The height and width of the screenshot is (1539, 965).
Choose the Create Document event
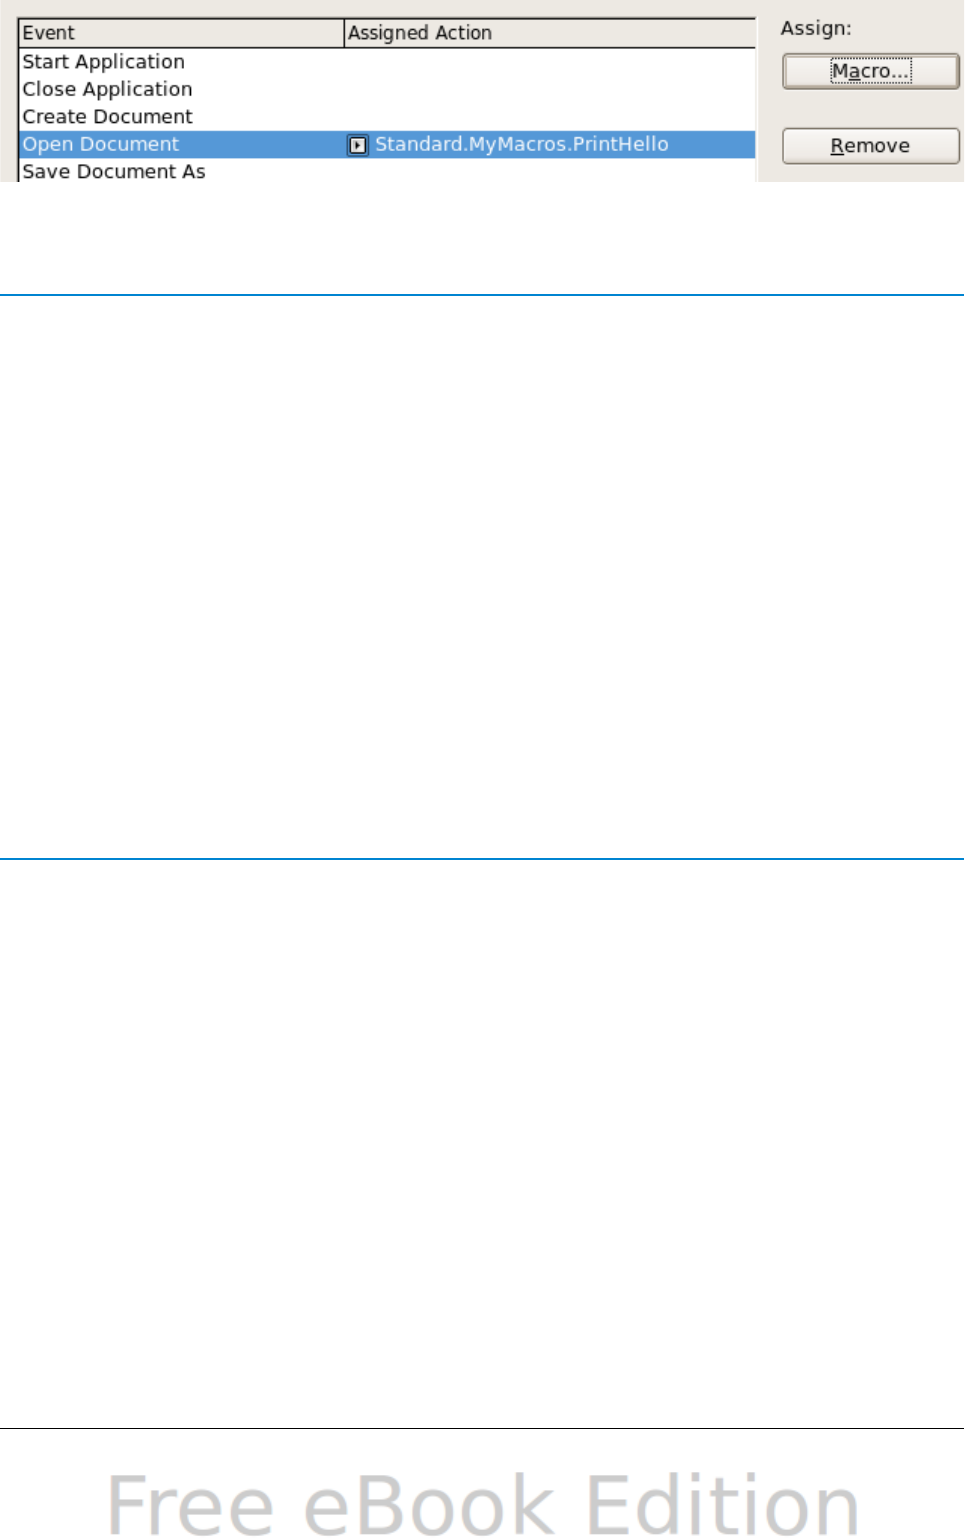[x=108, y=117]
